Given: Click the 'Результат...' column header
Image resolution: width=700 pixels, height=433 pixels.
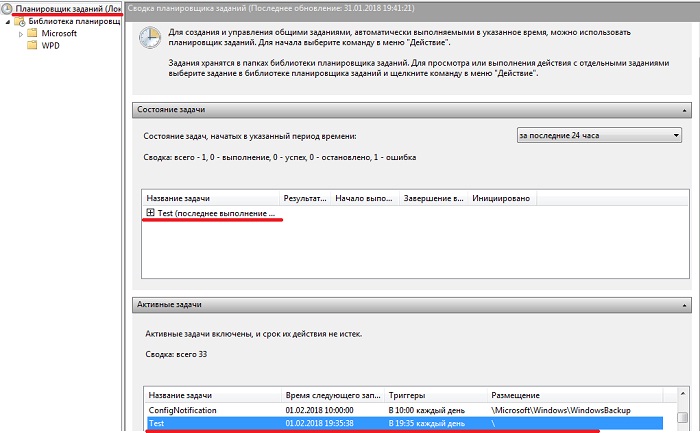Looking at the screenshot, I should [305, 198].
